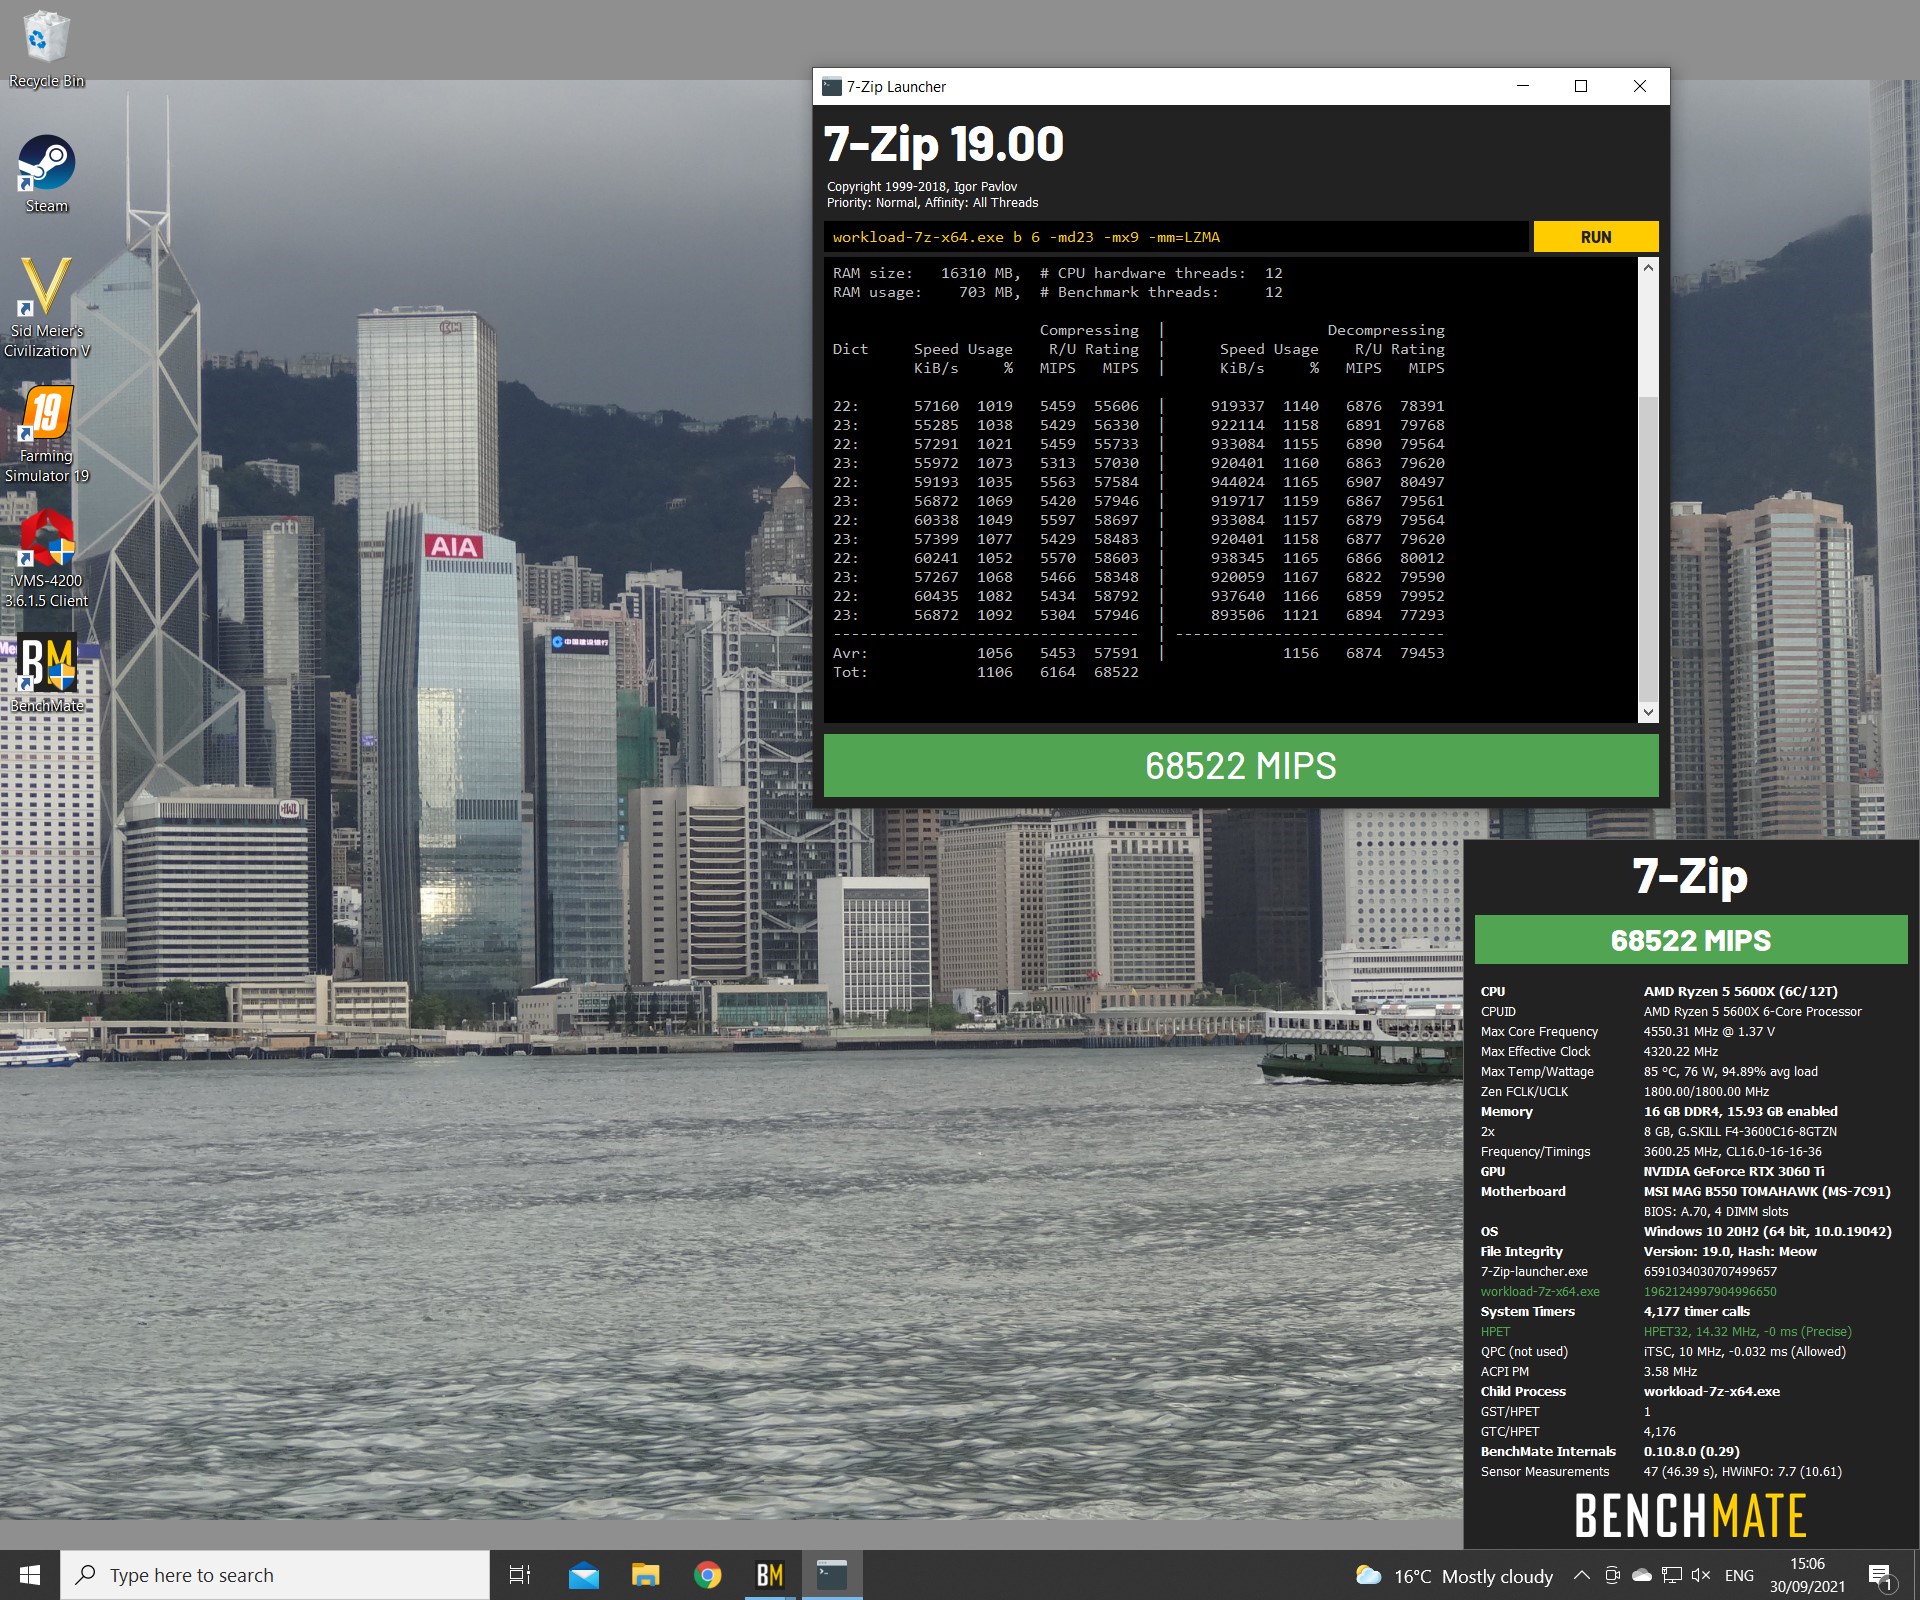Image resolution: width=1920 pixels, height=1600 pixels.
Task: Click the 'Avr:' averages row in results
Action: coord(1138,653)
